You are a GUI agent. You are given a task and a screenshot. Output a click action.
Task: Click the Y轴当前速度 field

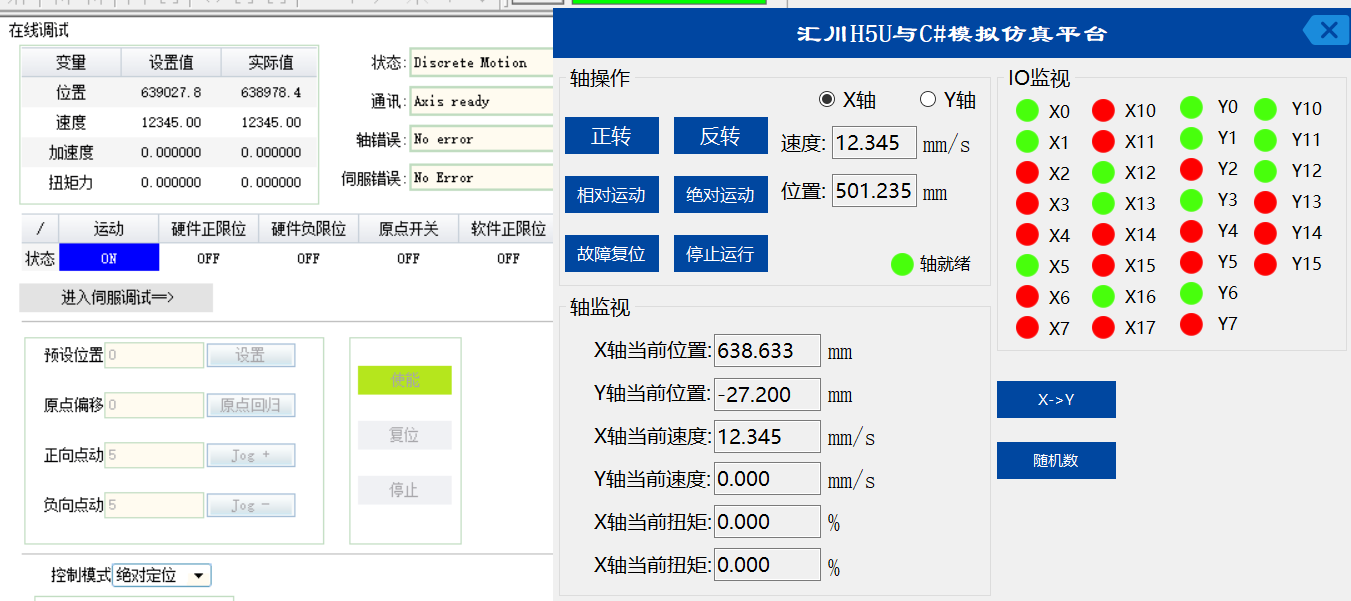(x=767, y=479)
